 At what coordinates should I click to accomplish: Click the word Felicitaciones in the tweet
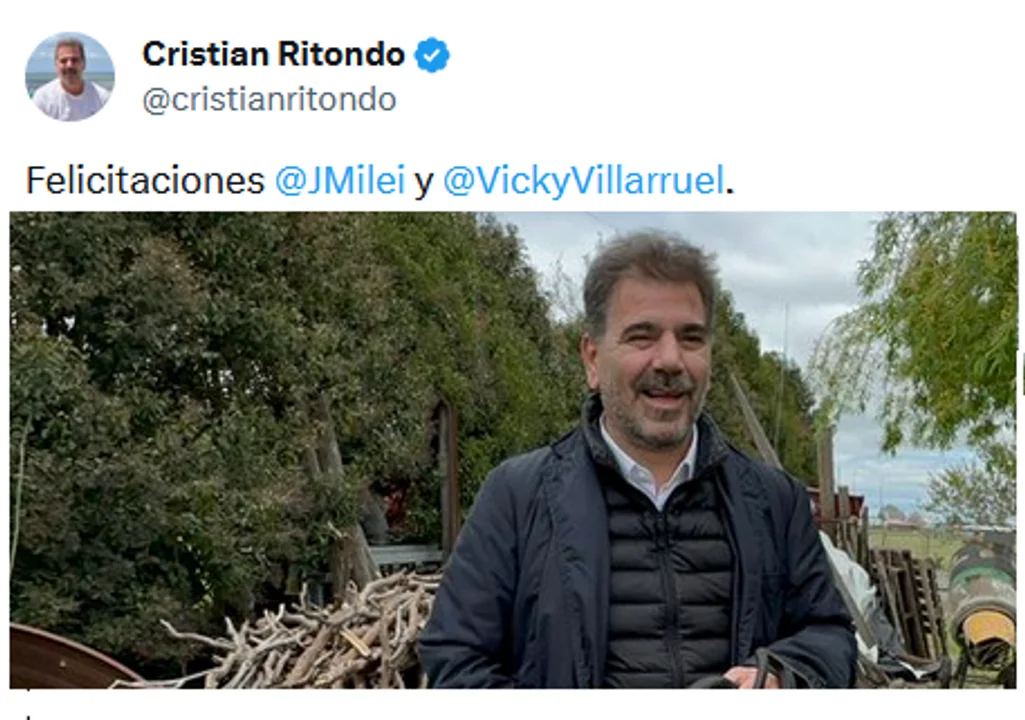[144, 180]
